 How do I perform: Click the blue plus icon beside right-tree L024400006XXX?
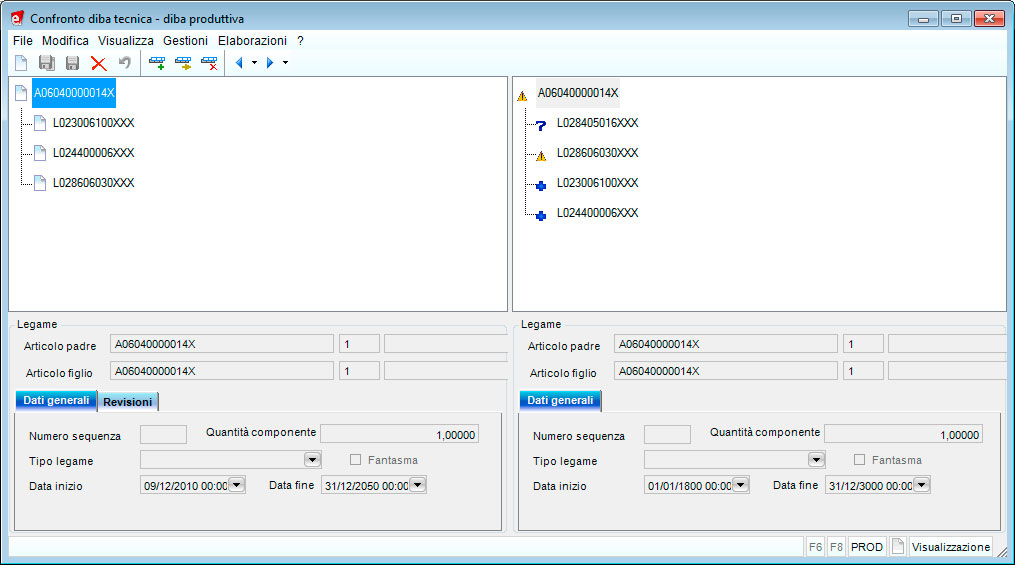click(541, 216)
